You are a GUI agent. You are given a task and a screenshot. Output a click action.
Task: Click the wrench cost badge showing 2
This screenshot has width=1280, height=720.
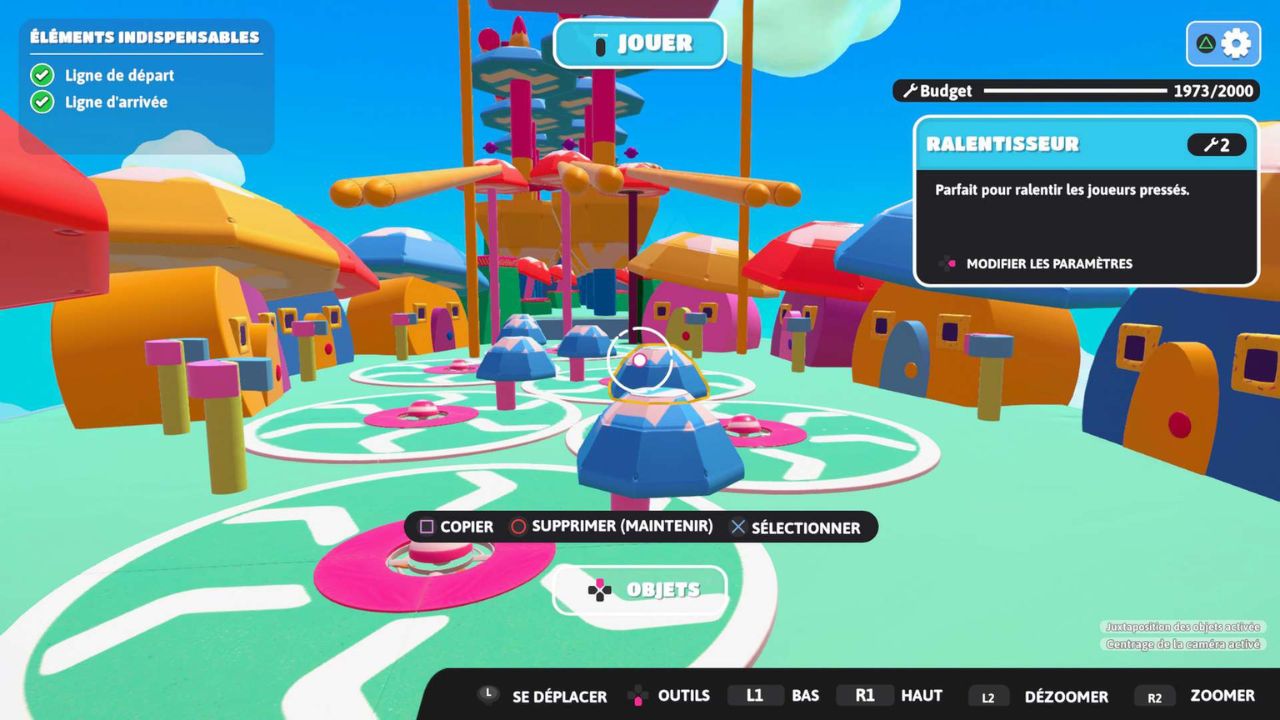click(1216, 145)
